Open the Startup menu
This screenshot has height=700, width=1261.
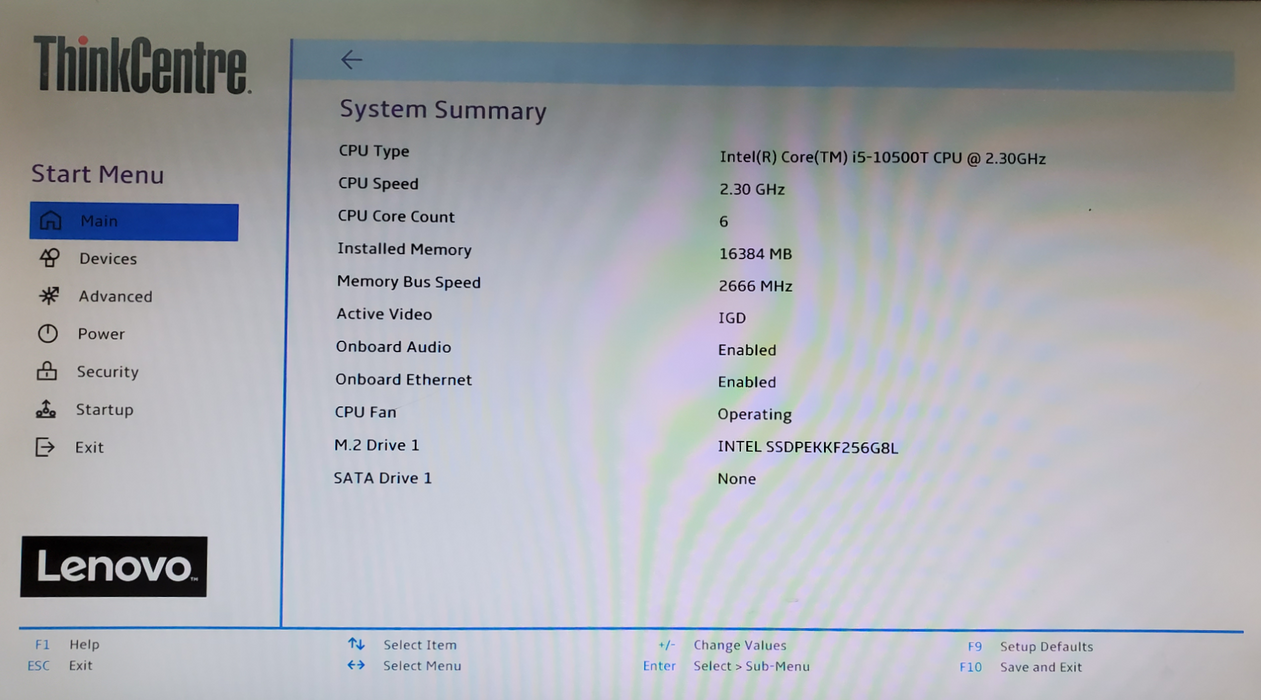click(x=104, y=410)
